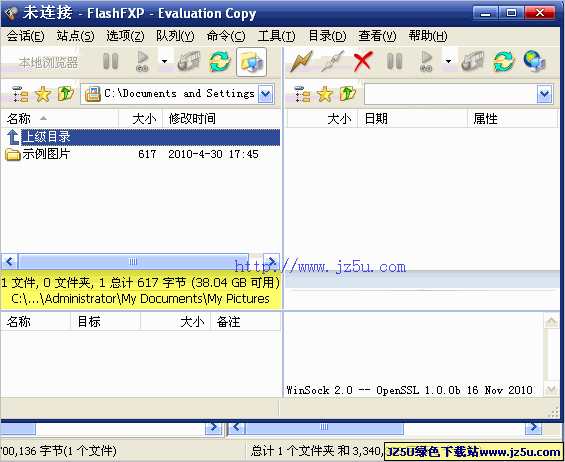This screenshot has height=462, width=565.
Task: Click the local list horizontal scrollbar thumb
Action: (133, 262)
